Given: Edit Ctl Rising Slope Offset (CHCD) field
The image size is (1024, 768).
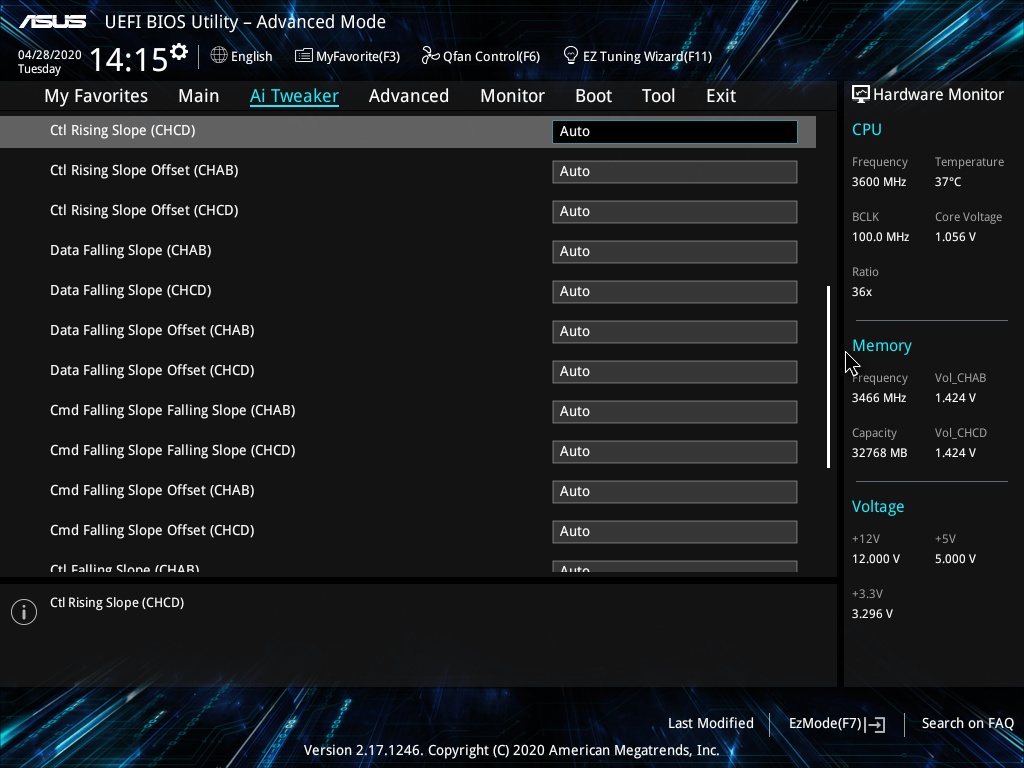Looking at the screenshot, I should click(675, 212).
